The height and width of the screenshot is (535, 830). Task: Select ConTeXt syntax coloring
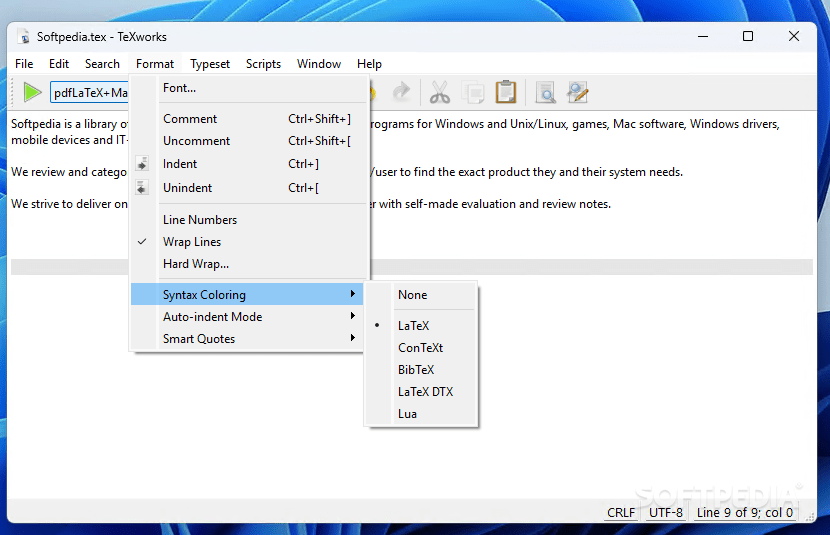(421, 348)
